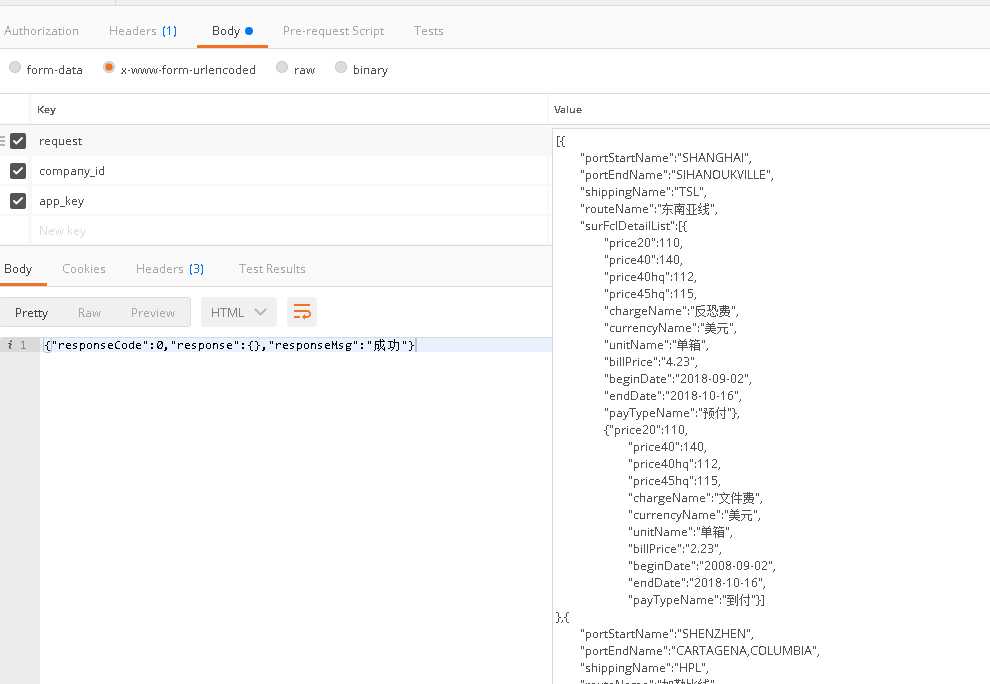
Task: Open the HTML format dropdown
Action: tap(239, 313)
